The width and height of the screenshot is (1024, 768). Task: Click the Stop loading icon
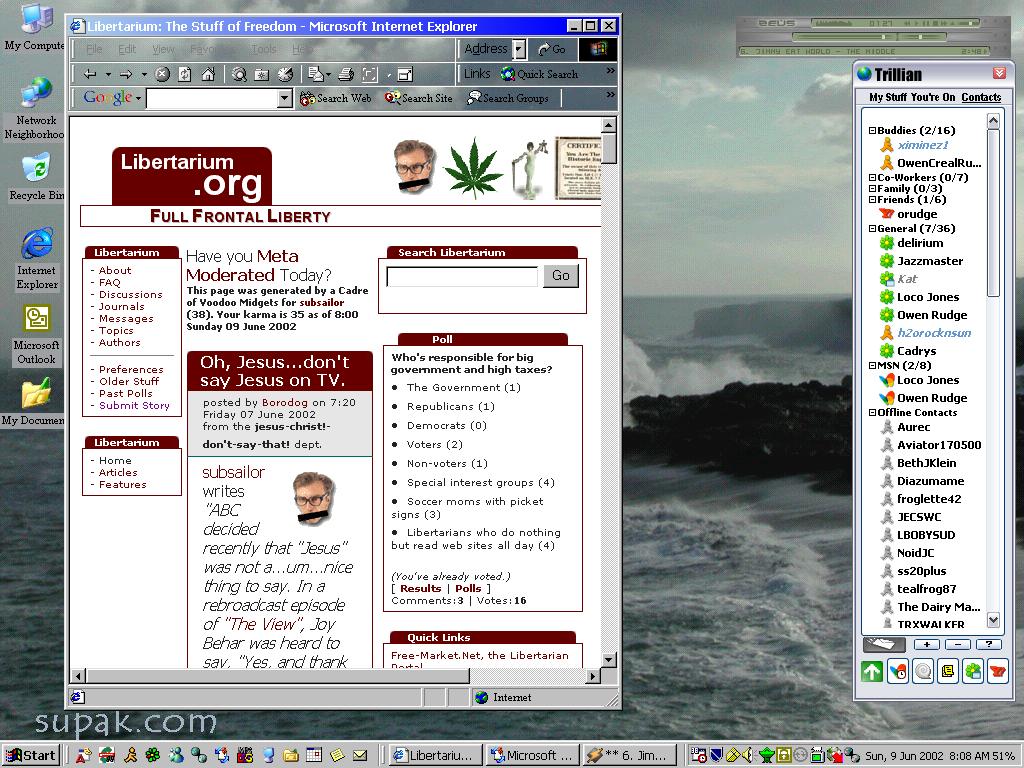tap(162, 74)
